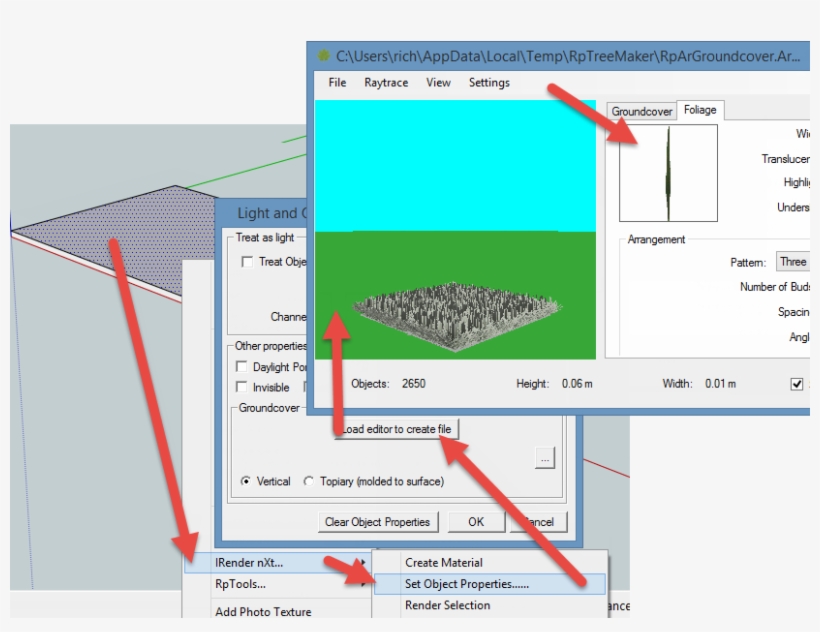Viewport: 820px width, 632px height.
Task: Open the File menu
Action: [336, 82]
